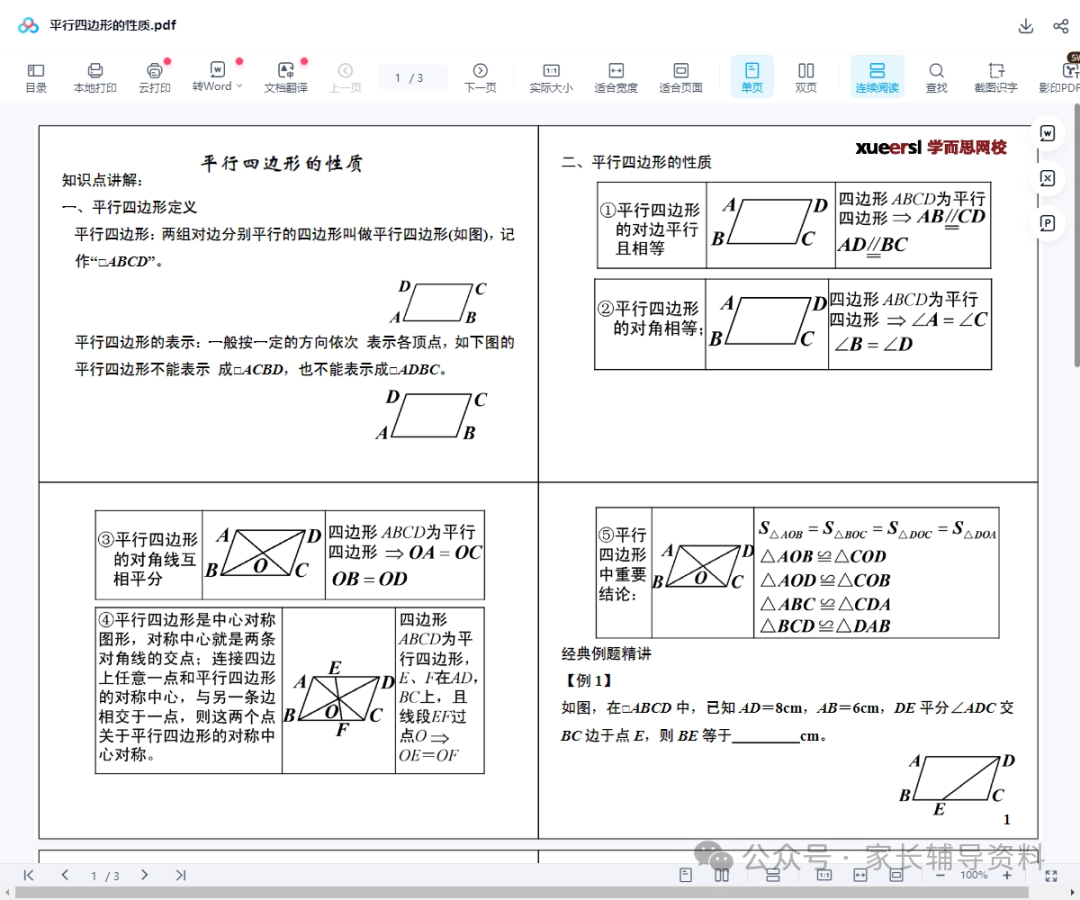This screenshot has width=1080, height=900.
Task: Click the cloud app logo icon
Action: (28, 25)
